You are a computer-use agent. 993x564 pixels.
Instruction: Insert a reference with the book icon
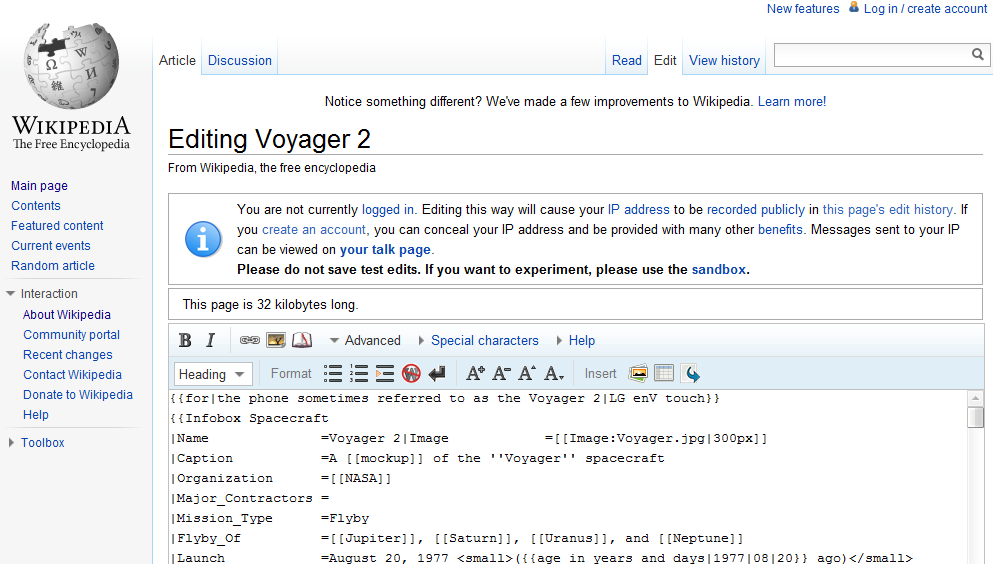point(302,341)
